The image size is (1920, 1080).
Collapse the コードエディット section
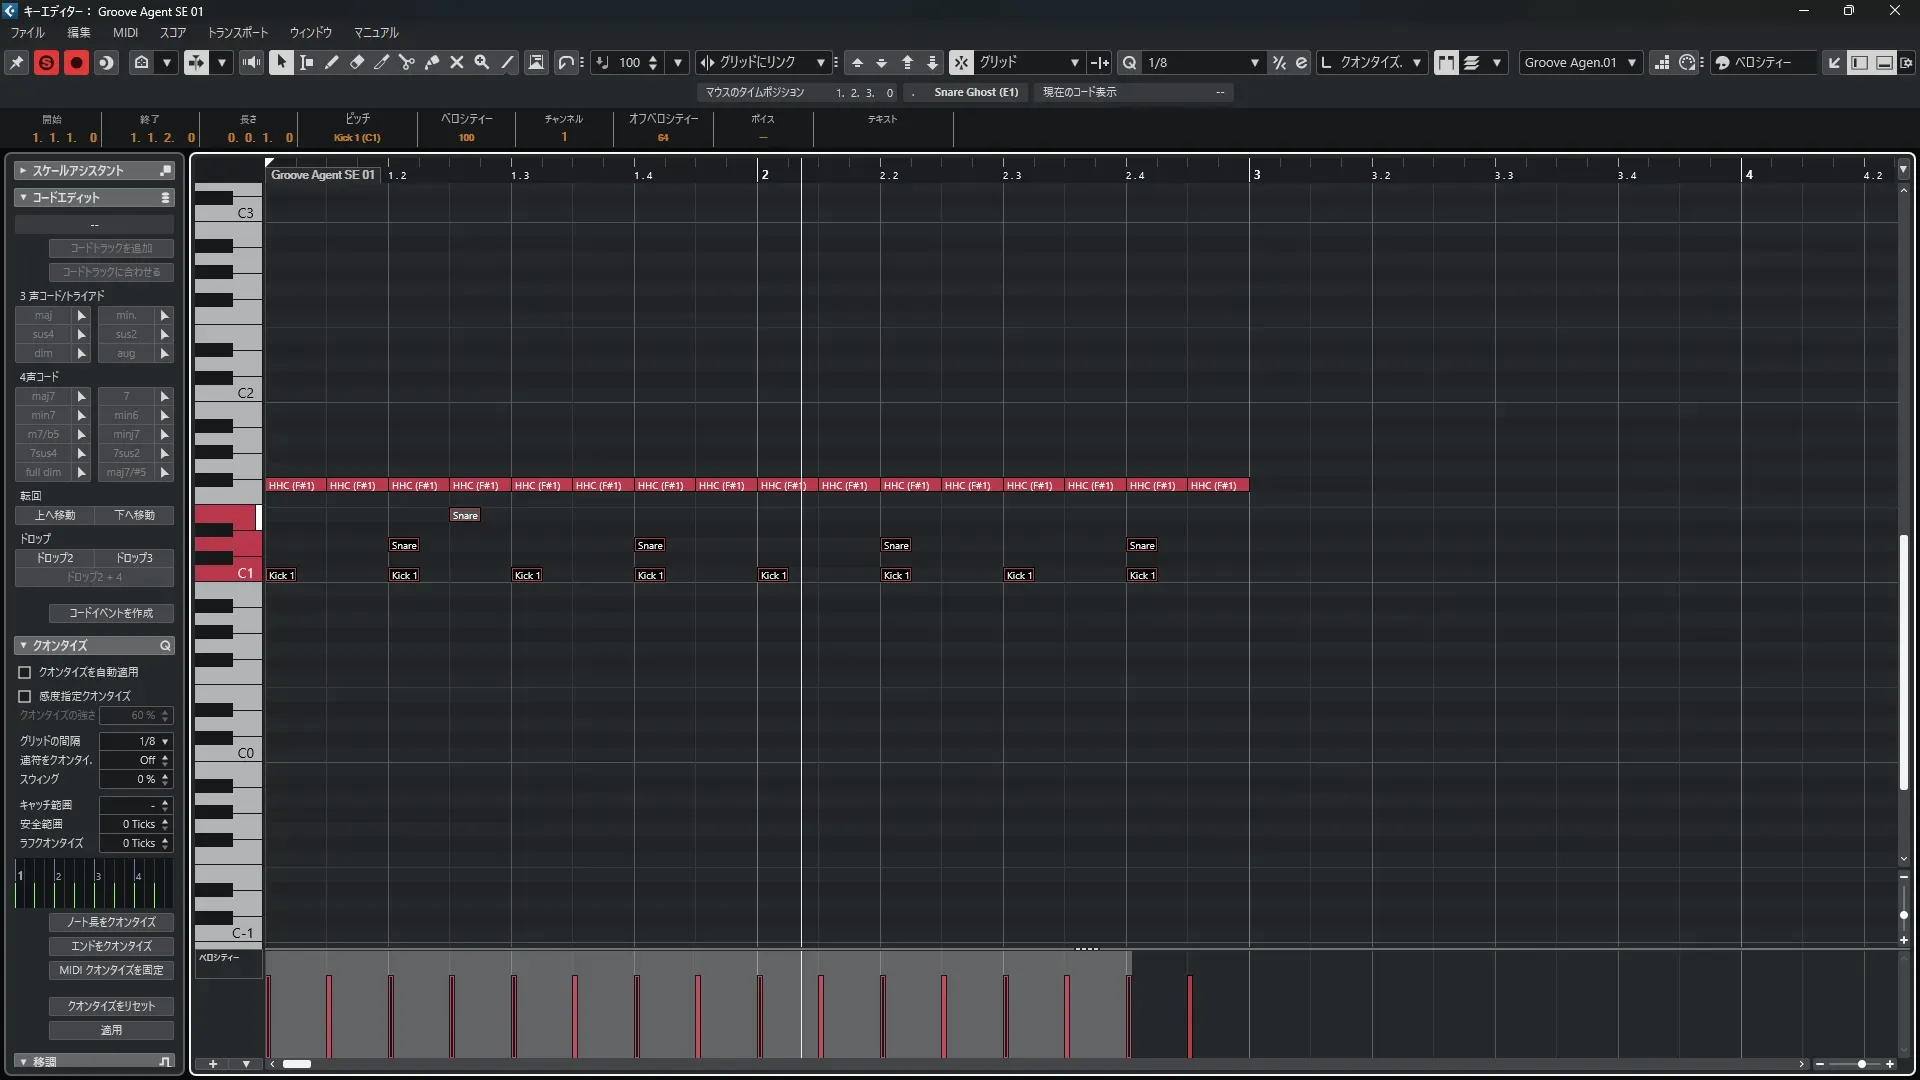point(23,198)
